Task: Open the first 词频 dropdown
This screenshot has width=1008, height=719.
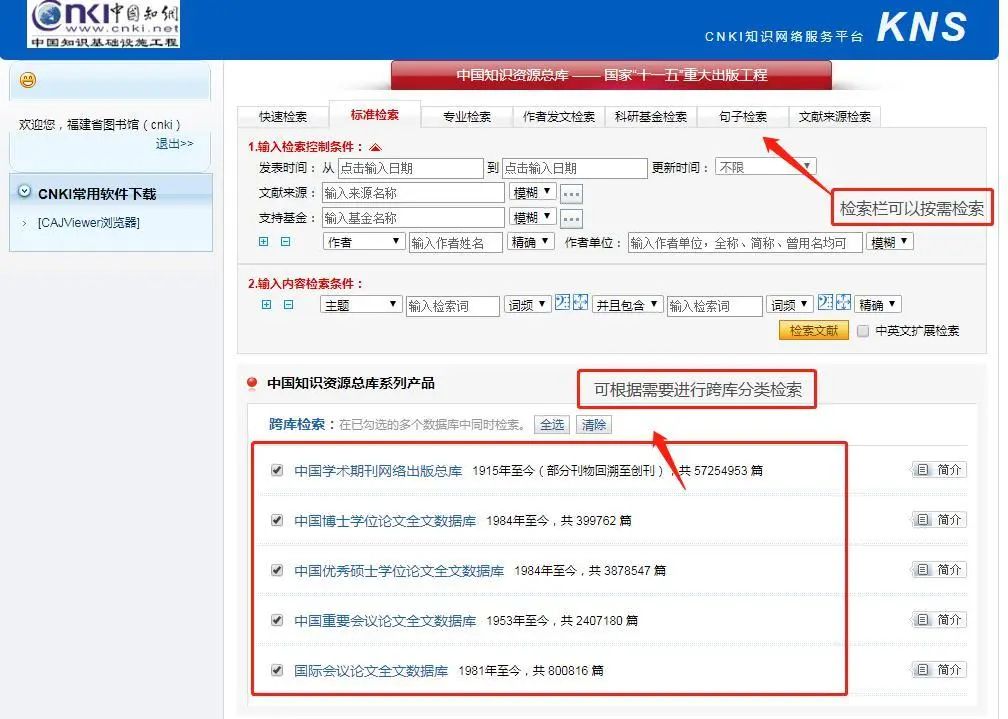Action: pos(527,304)
